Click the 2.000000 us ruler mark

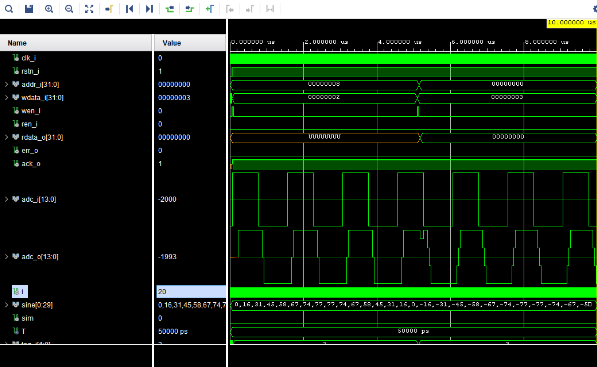(x=326, y=42)
